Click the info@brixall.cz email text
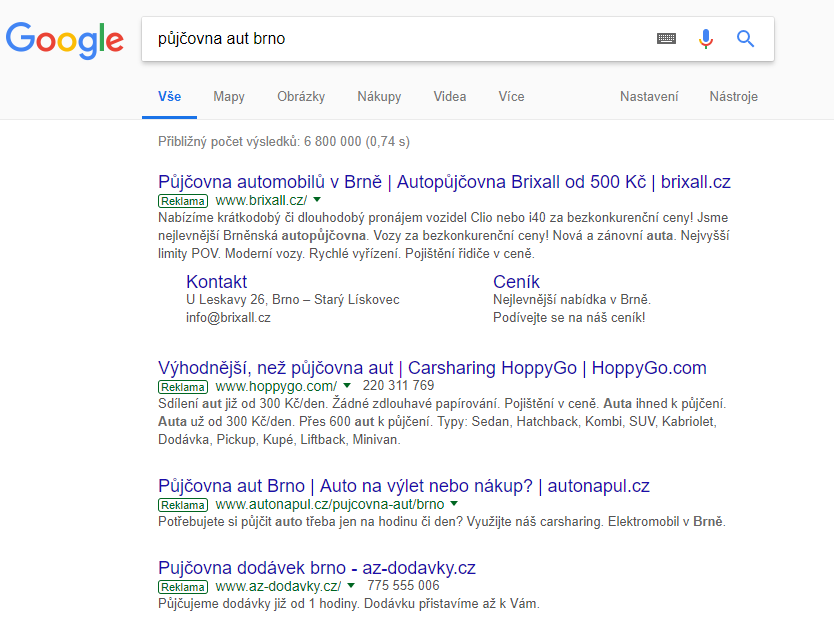This screenshot has height=624, width=834. point(228,318)
